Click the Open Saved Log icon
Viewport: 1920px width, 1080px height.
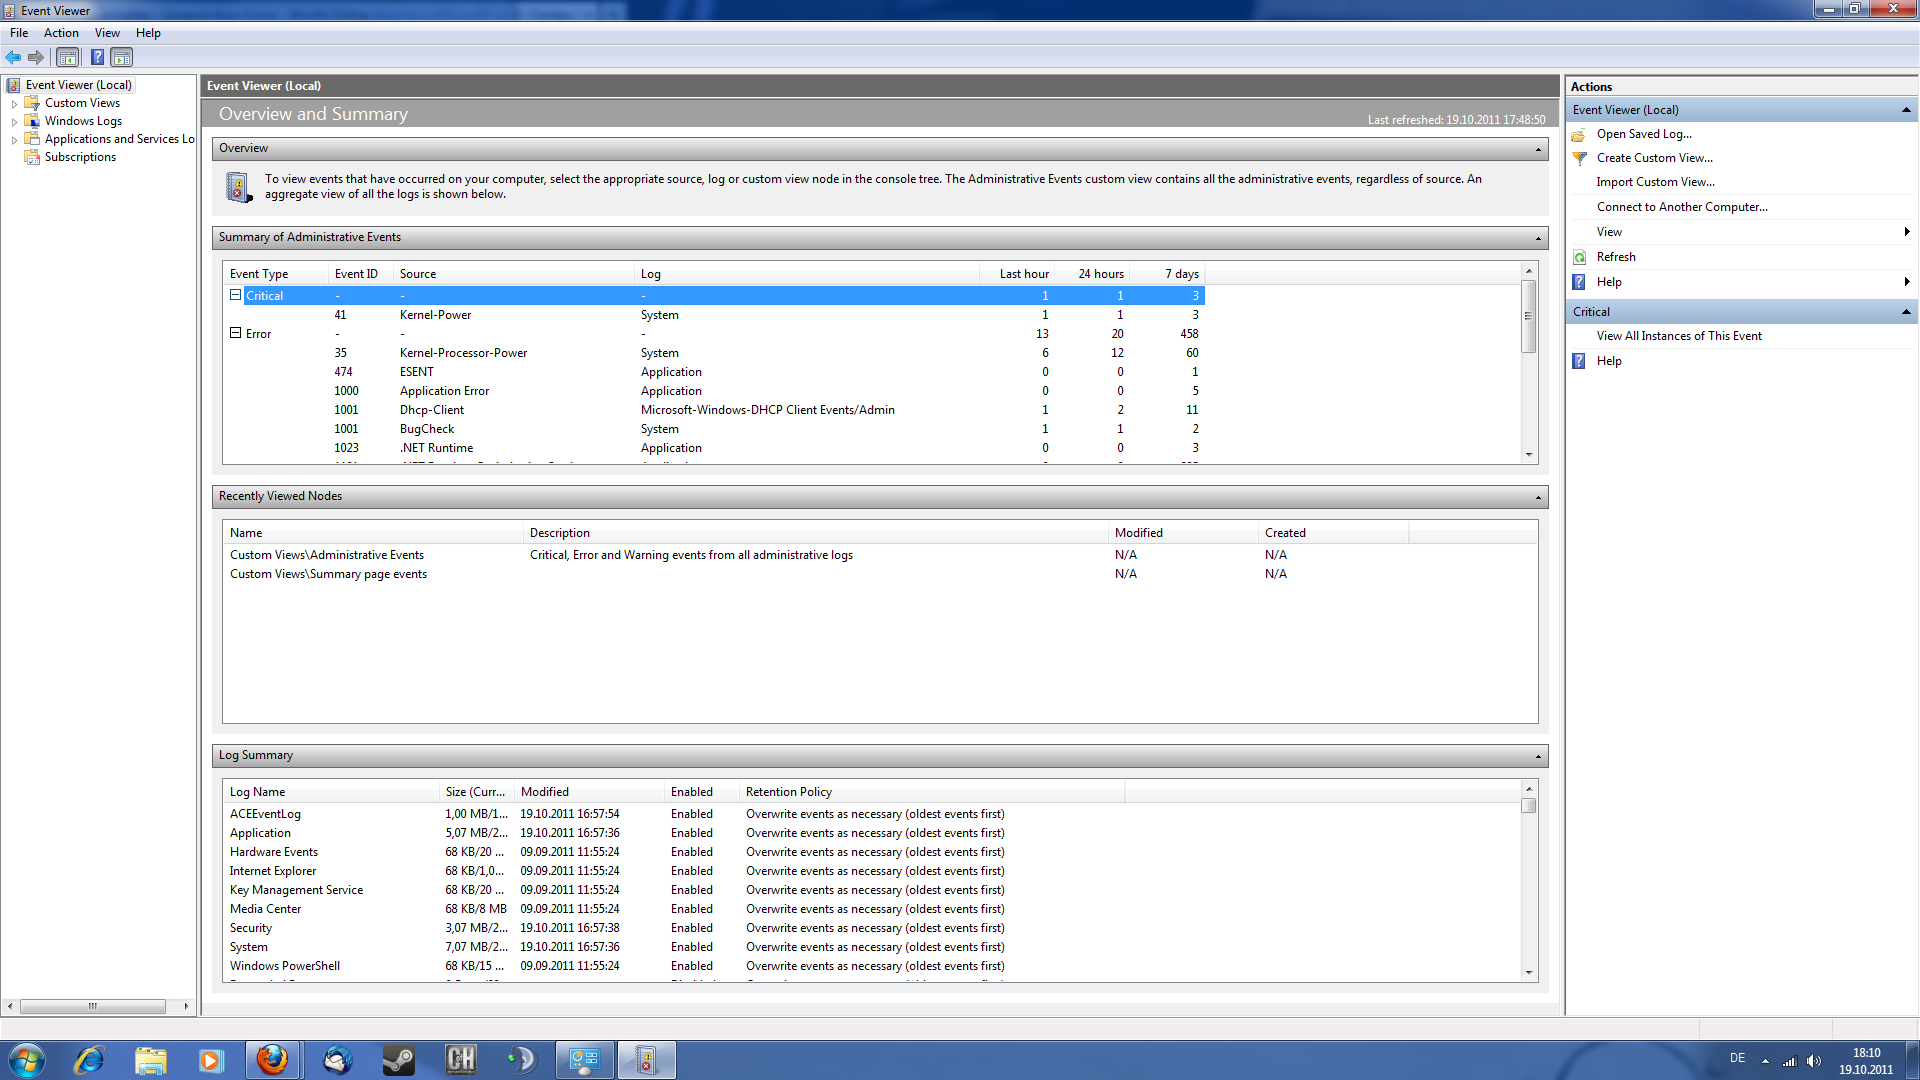1579,134
